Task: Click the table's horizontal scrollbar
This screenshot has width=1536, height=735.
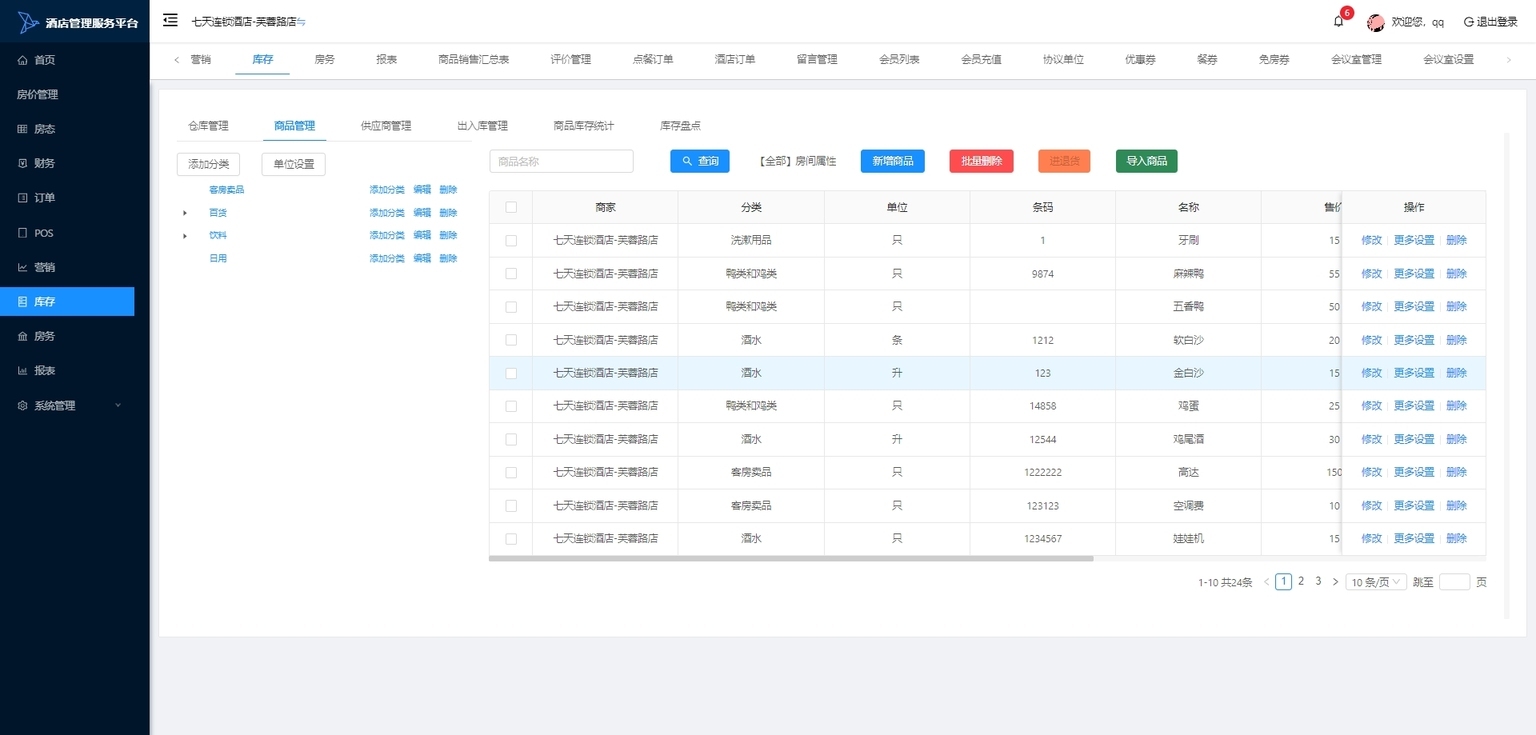Action: tap(791, 559)
